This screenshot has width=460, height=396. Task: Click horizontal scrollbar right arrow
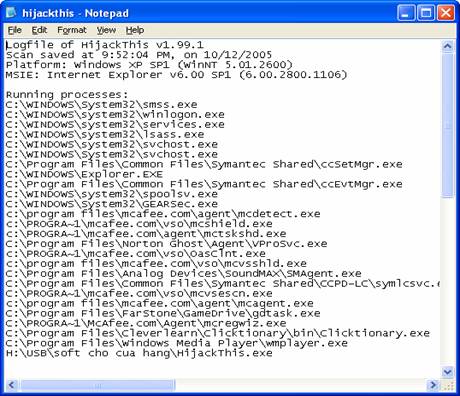coord(433,385)
